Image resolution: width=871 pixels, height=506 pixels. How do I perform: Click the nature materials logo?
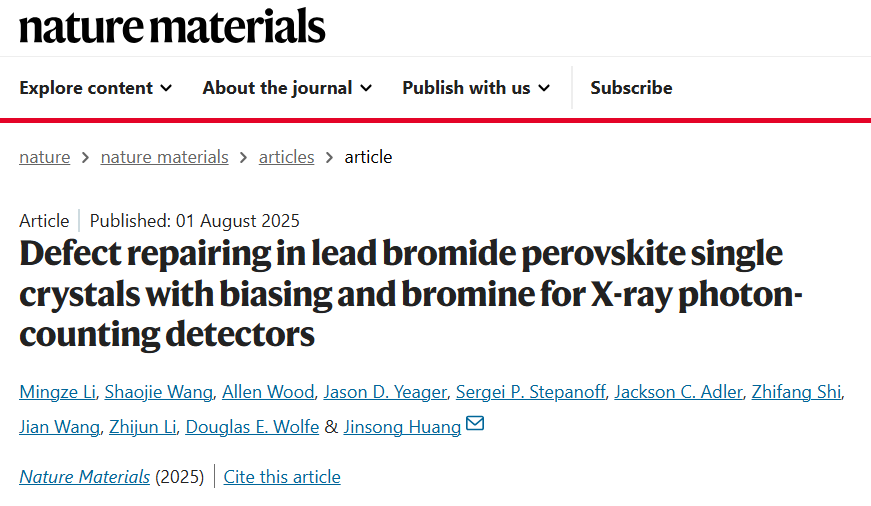point(172,26)
